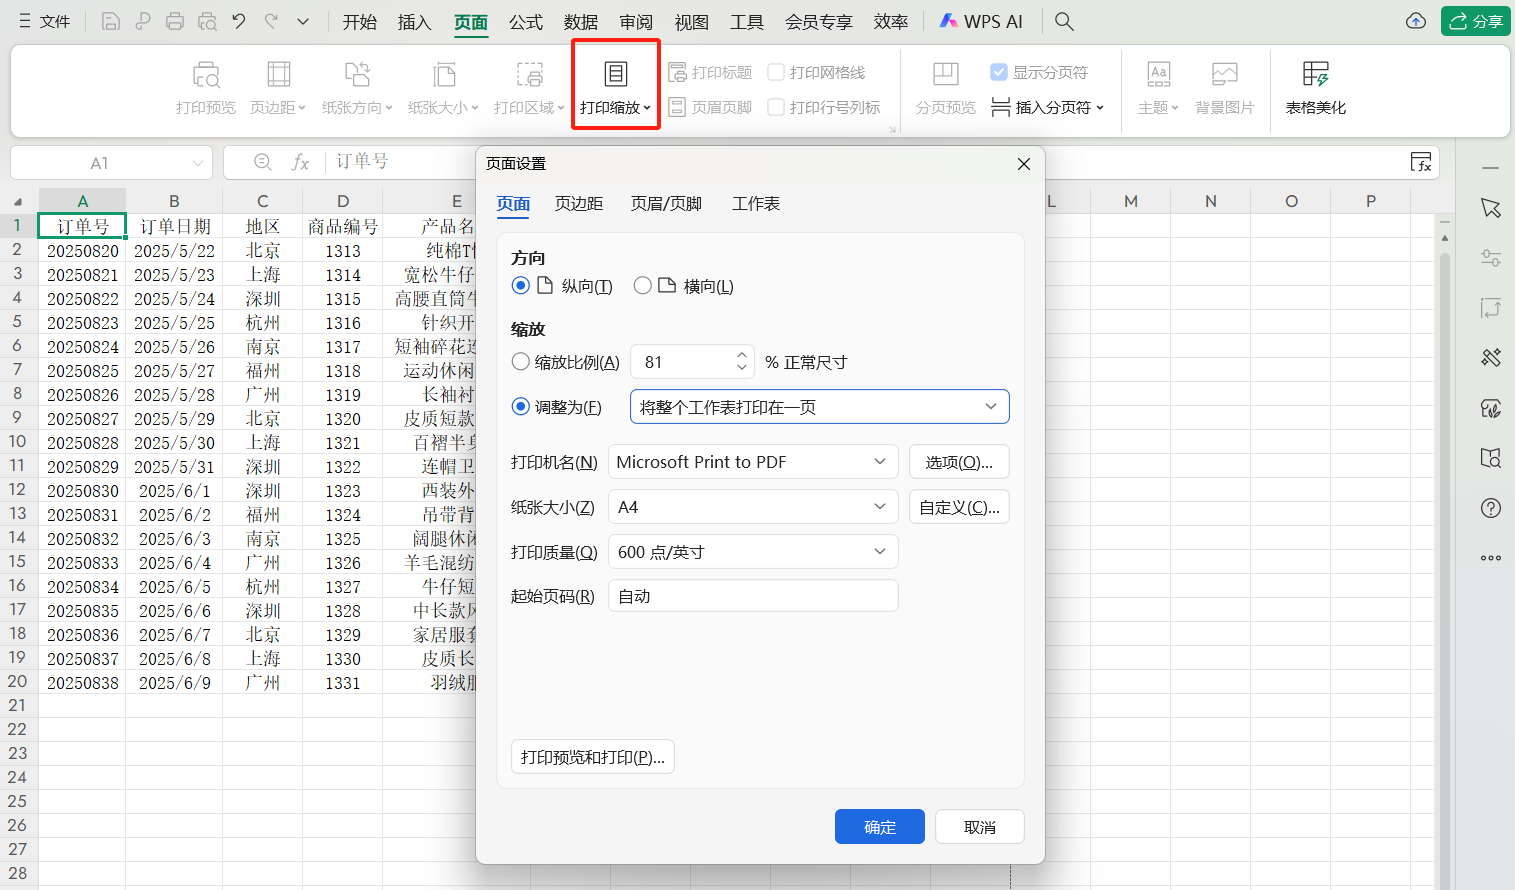Enable the 打印网格线 checkbox
This screenshot has width=1515, height=890.
775,72
